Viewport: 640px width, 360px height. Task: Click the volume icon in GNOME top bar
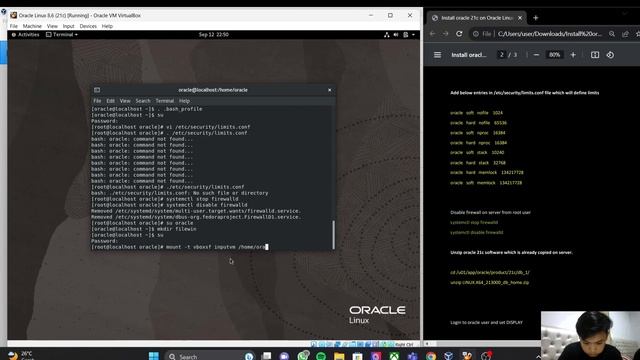click(x=396, y=35)
